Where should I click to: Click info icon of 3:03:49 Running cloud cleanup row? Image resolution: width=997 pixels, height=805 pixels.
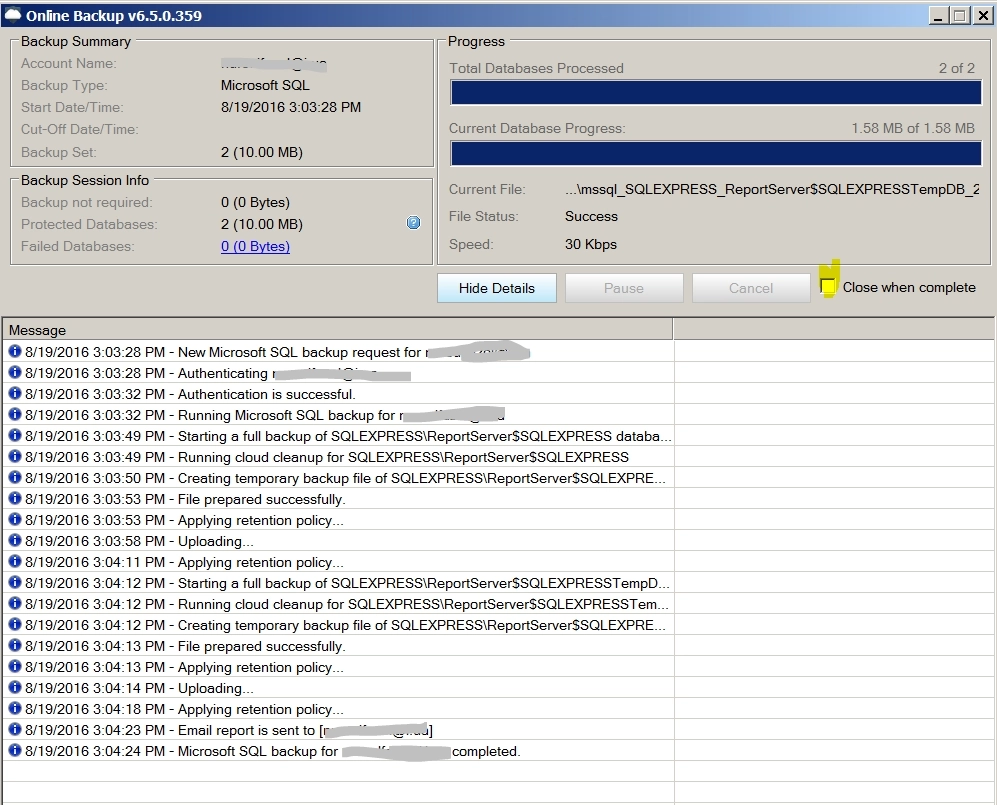15,456
